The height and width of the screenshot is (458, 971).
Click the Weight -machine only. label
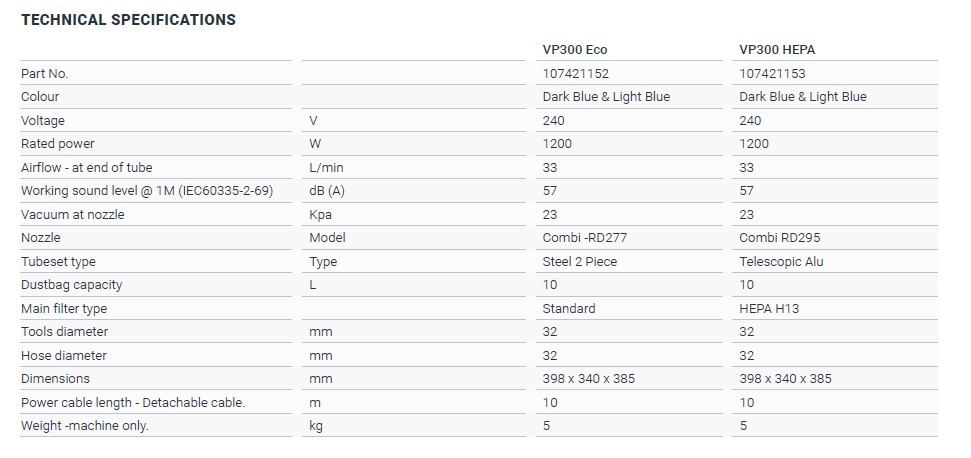pos(85,426)
